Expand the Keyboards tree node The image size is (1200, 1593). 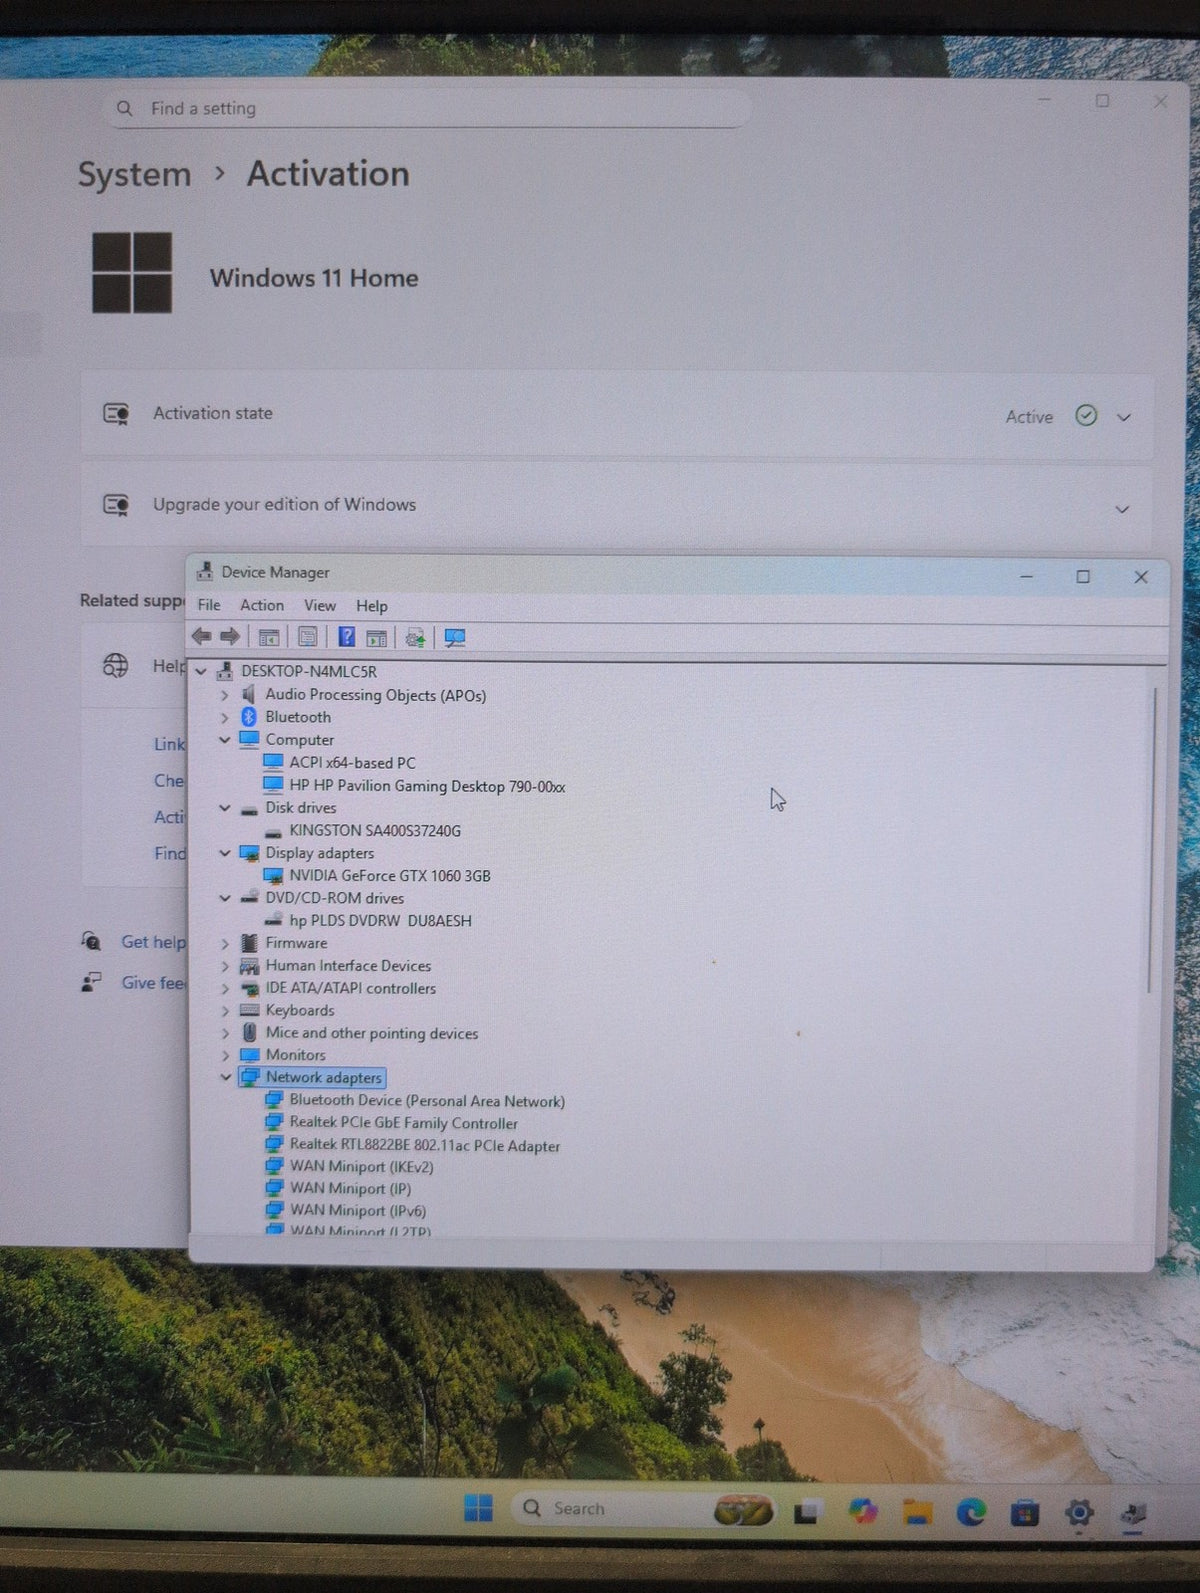tap(224, 1011)
